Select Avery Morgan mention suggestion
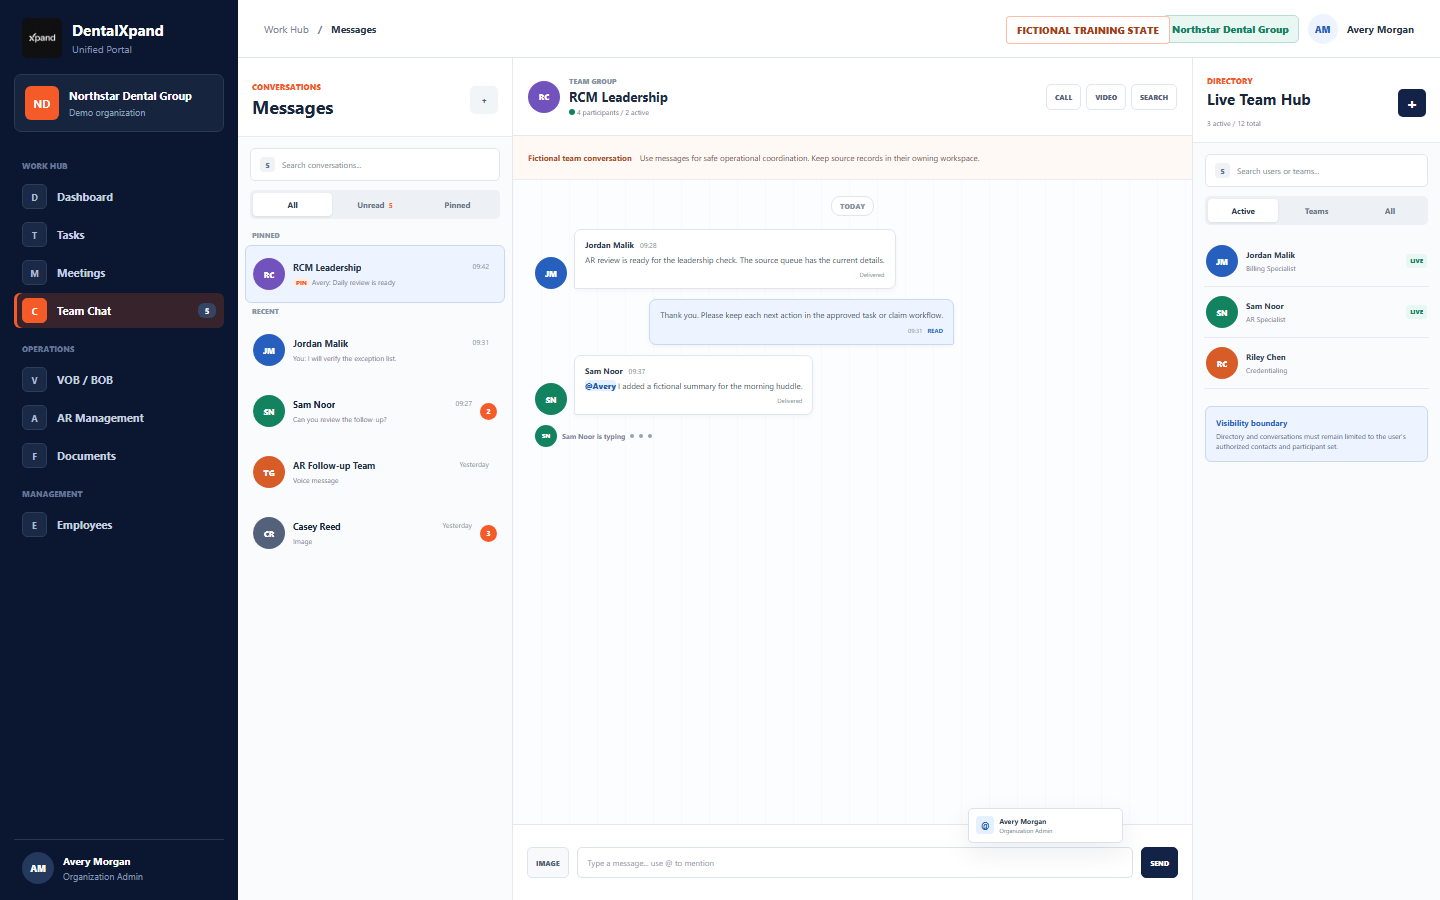This screenshot has width=1440, height=900. coord(1045,826)
